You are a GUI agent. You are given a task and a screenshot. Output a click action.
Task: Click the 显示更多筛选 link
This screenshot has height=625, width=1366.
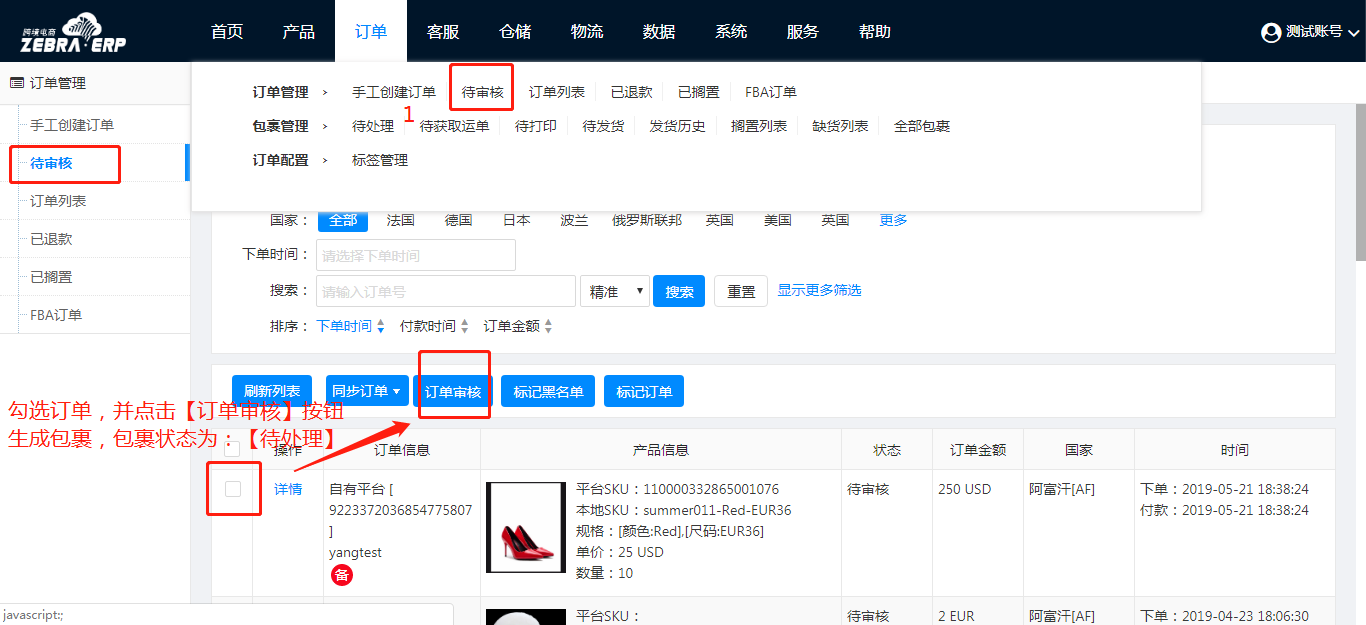pos(819,290)
